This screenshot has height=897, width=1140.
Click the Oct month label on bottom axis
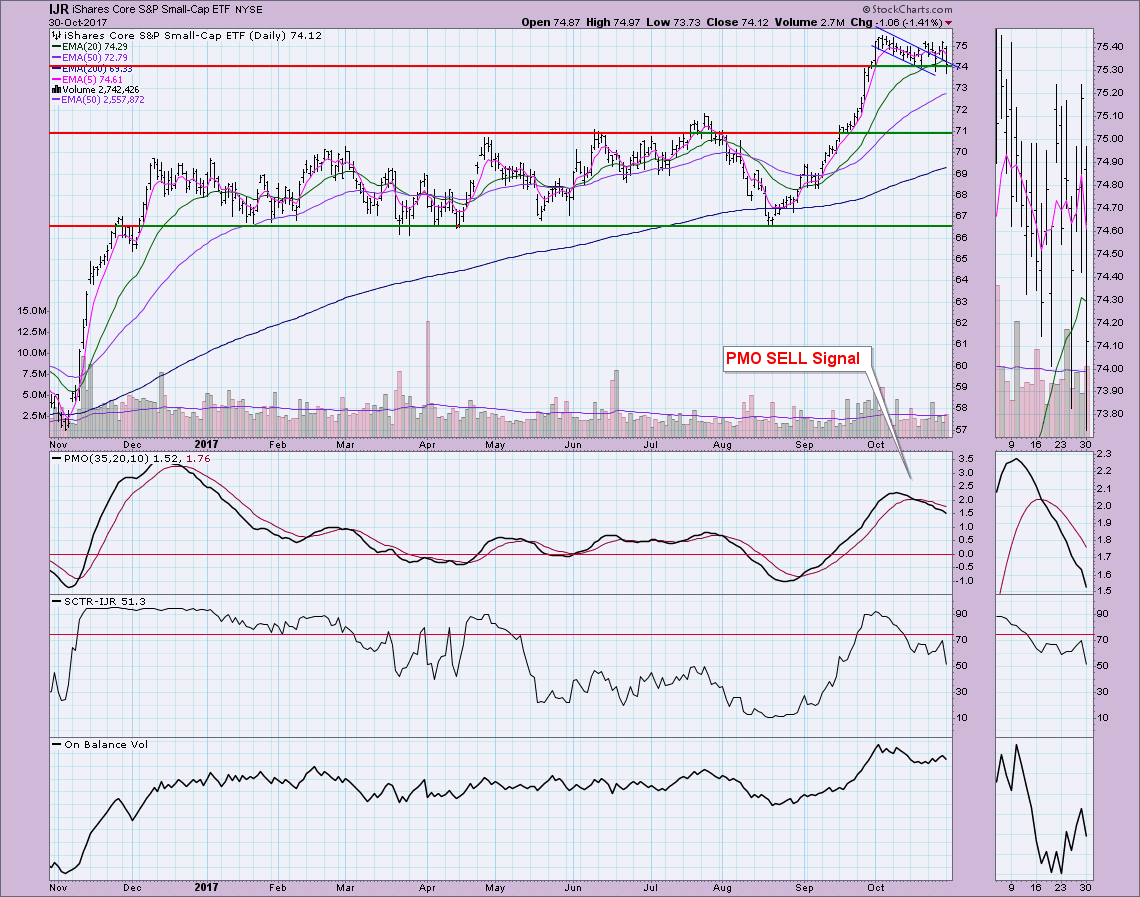[876, 886]
